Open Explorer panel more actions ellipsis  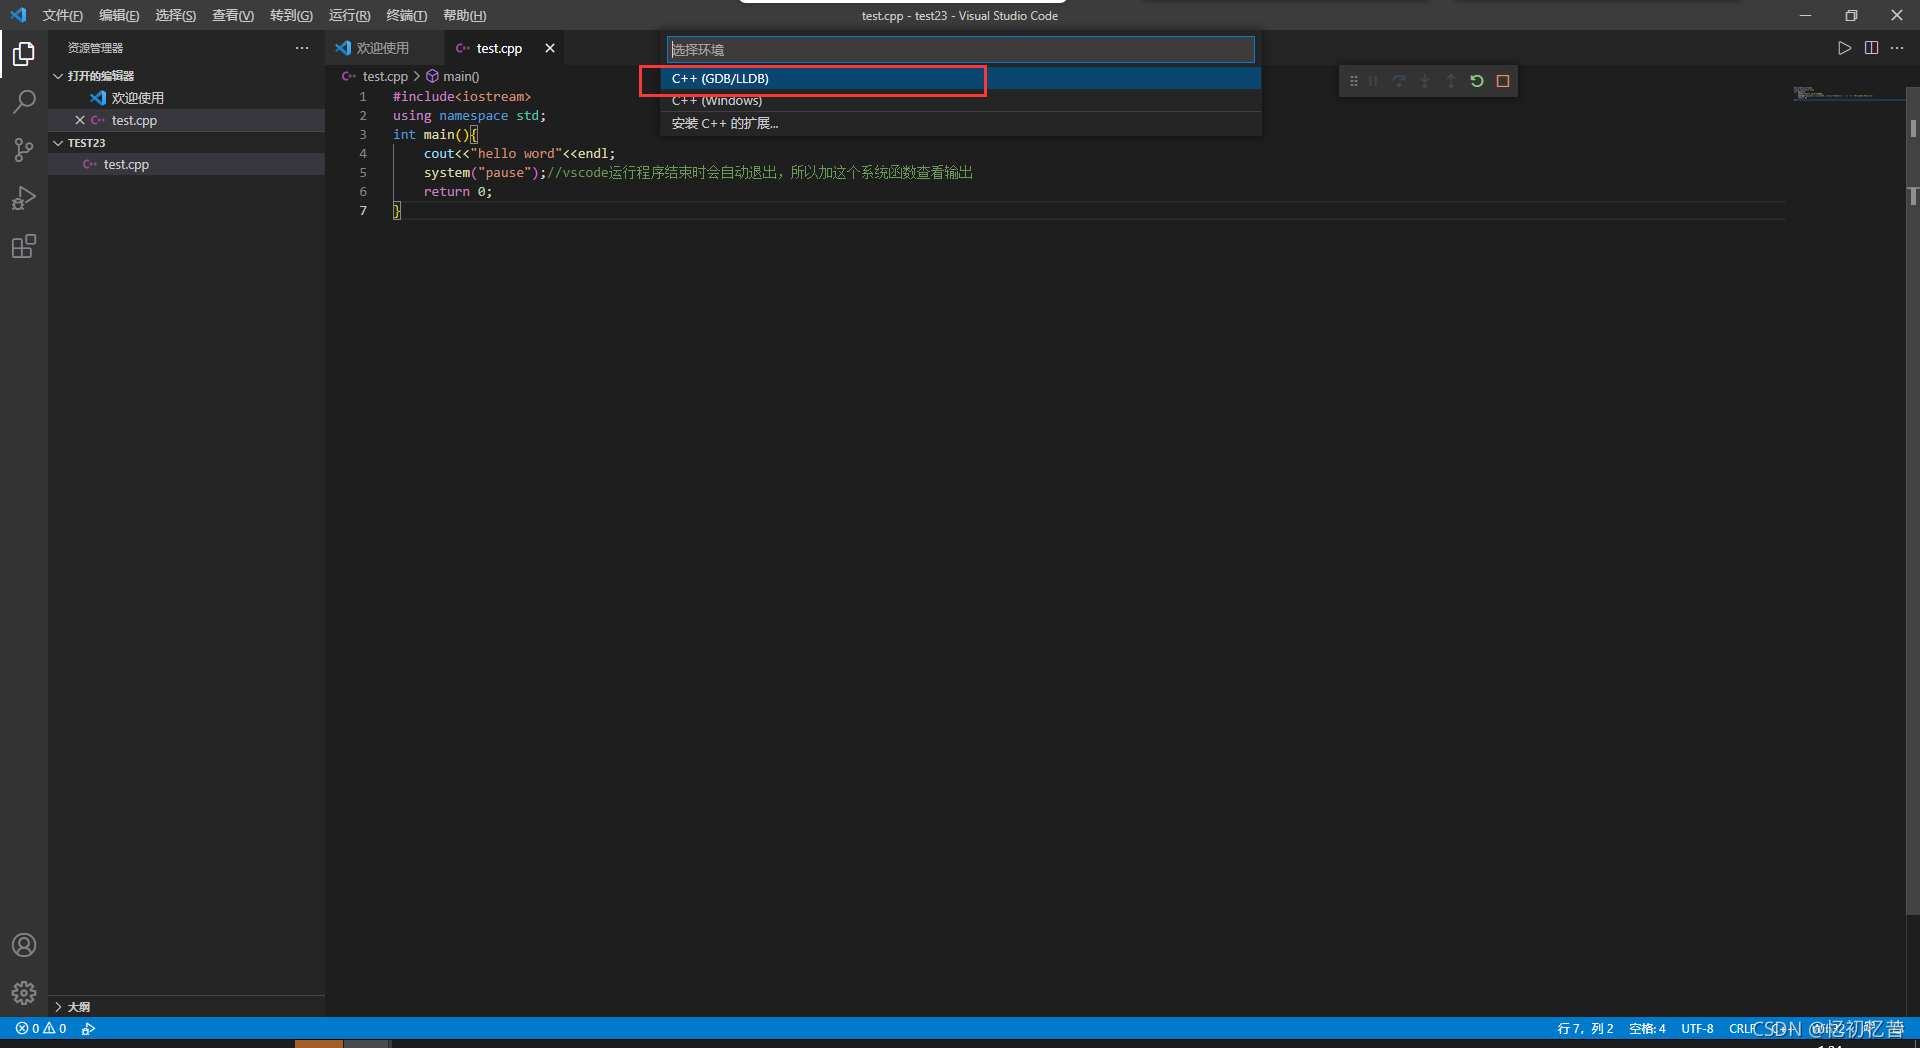[x=302, y=48]
